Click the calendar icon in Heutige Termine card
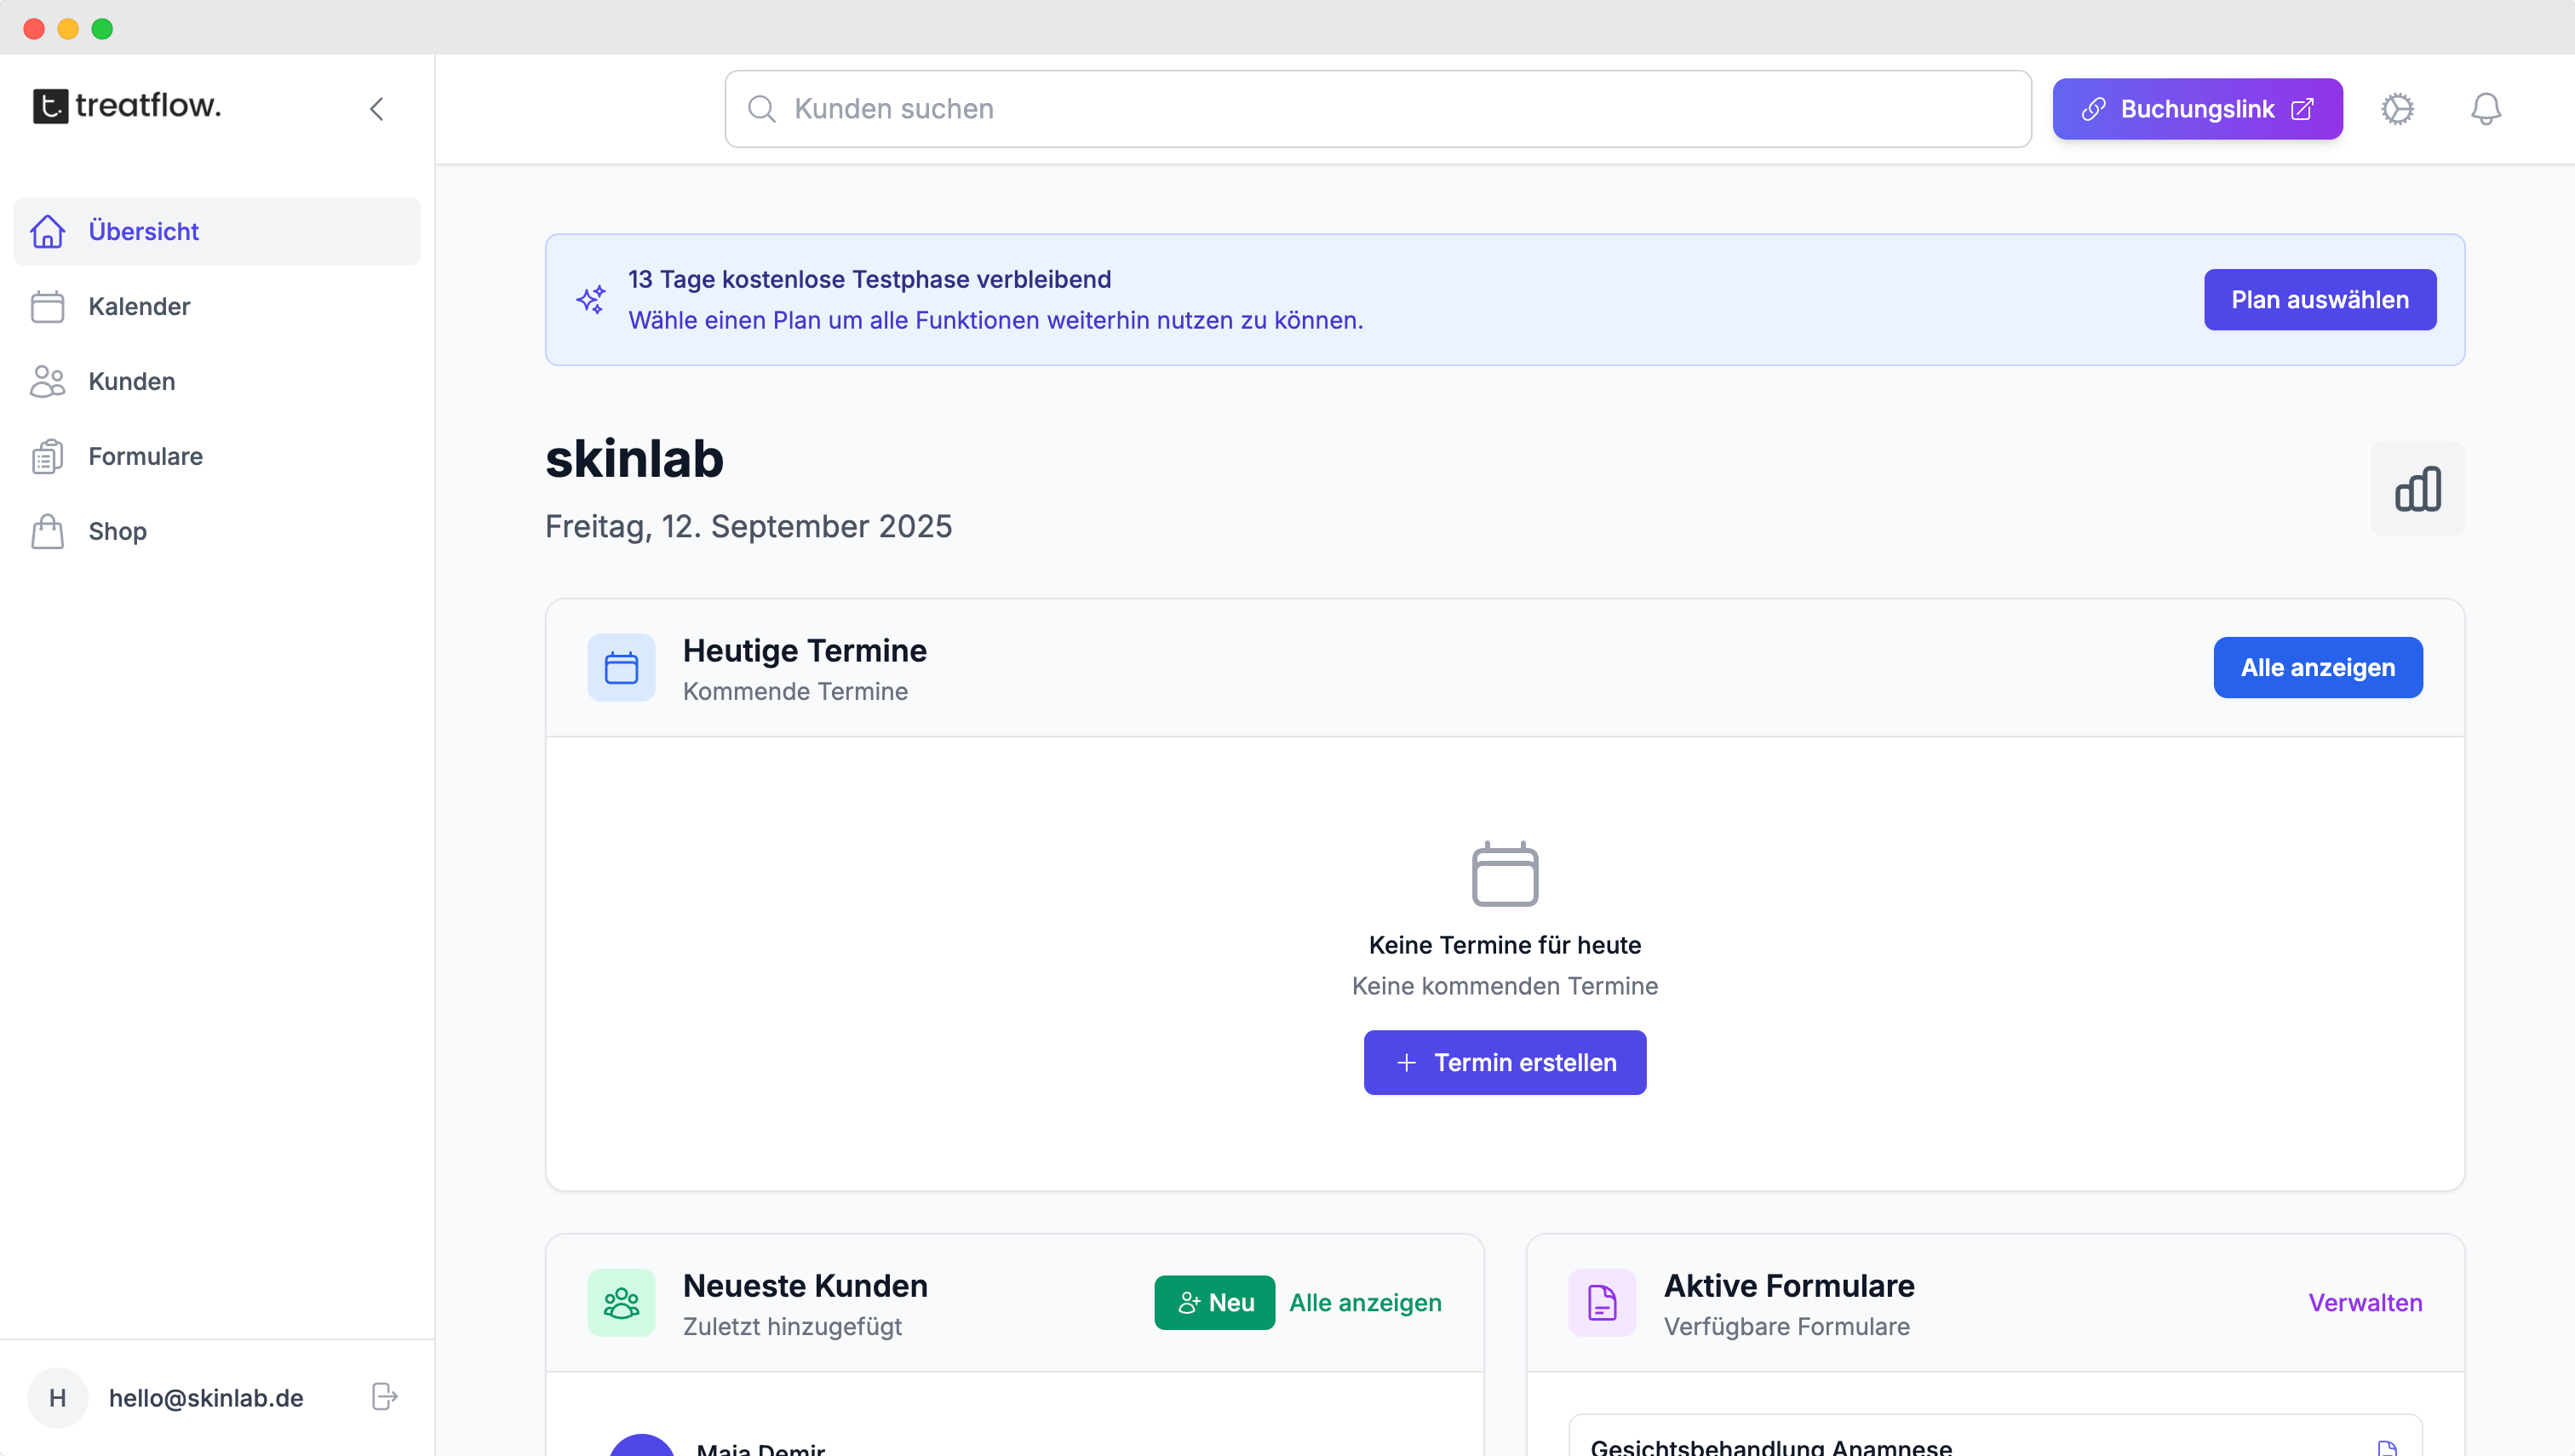Screen dimensions: 2575x1456 [x=621, y=667]
